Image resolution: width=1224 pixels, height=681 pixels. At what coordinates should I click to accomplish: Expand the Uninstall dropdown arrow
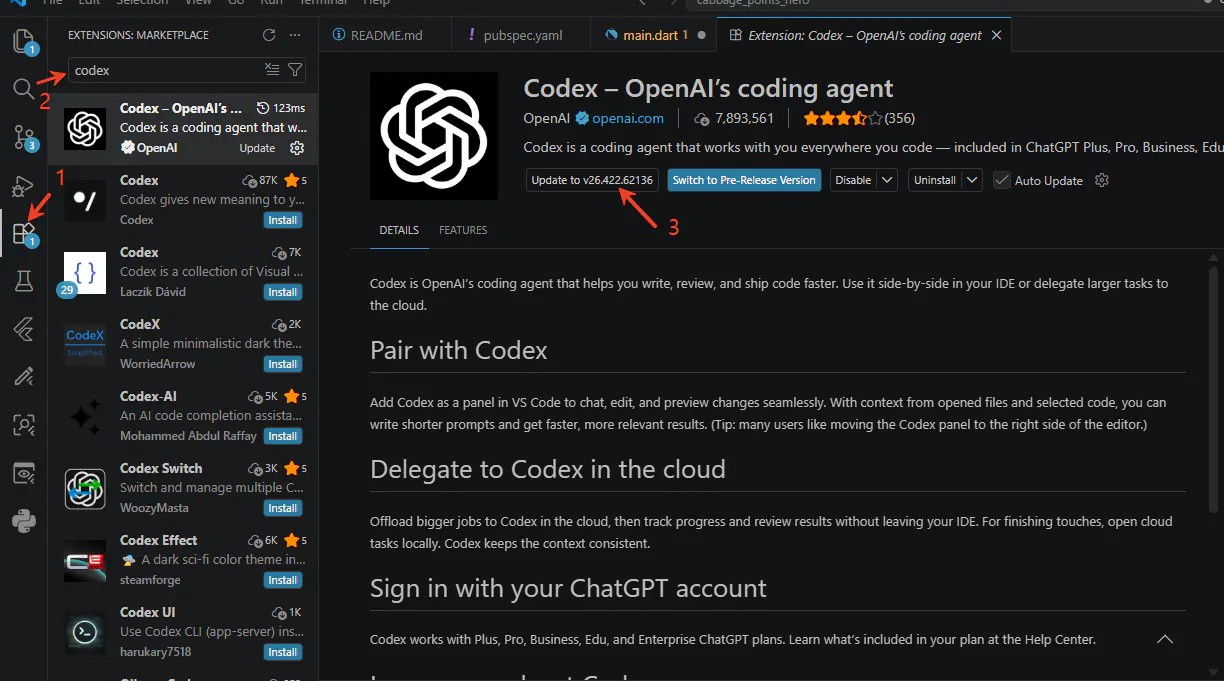(973, 180)
